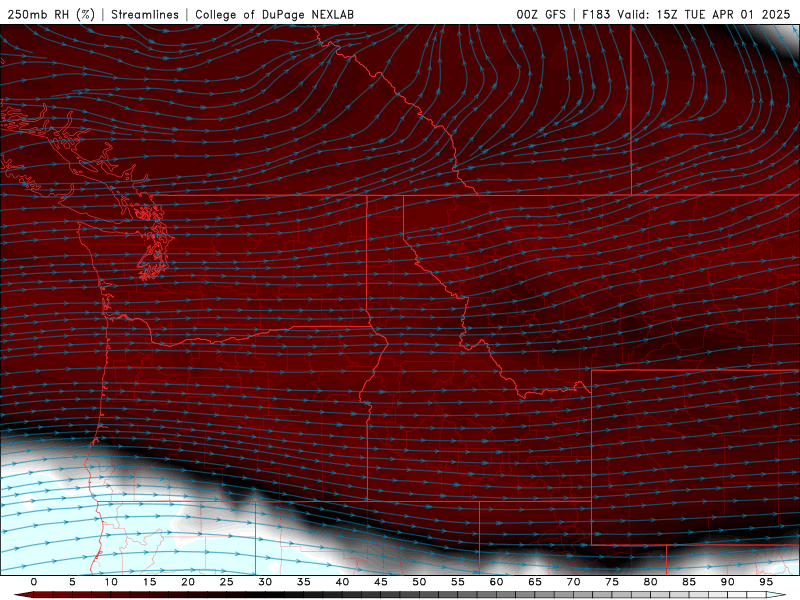This screenshot has width=800, height=600.
Task: Select the "90" label on the color scale
Action: (x=728, y=582)
